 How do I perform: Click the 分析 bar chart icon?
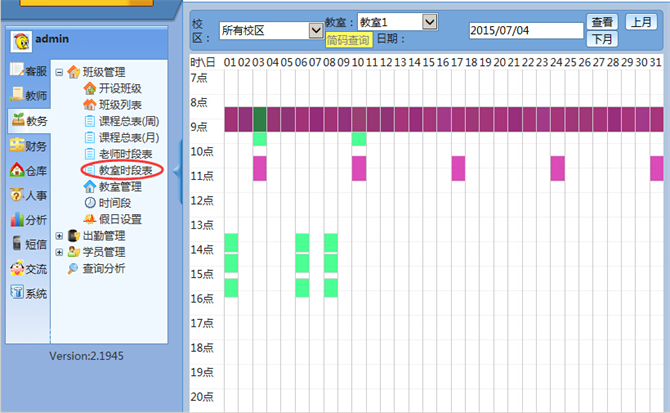(17, 220)
